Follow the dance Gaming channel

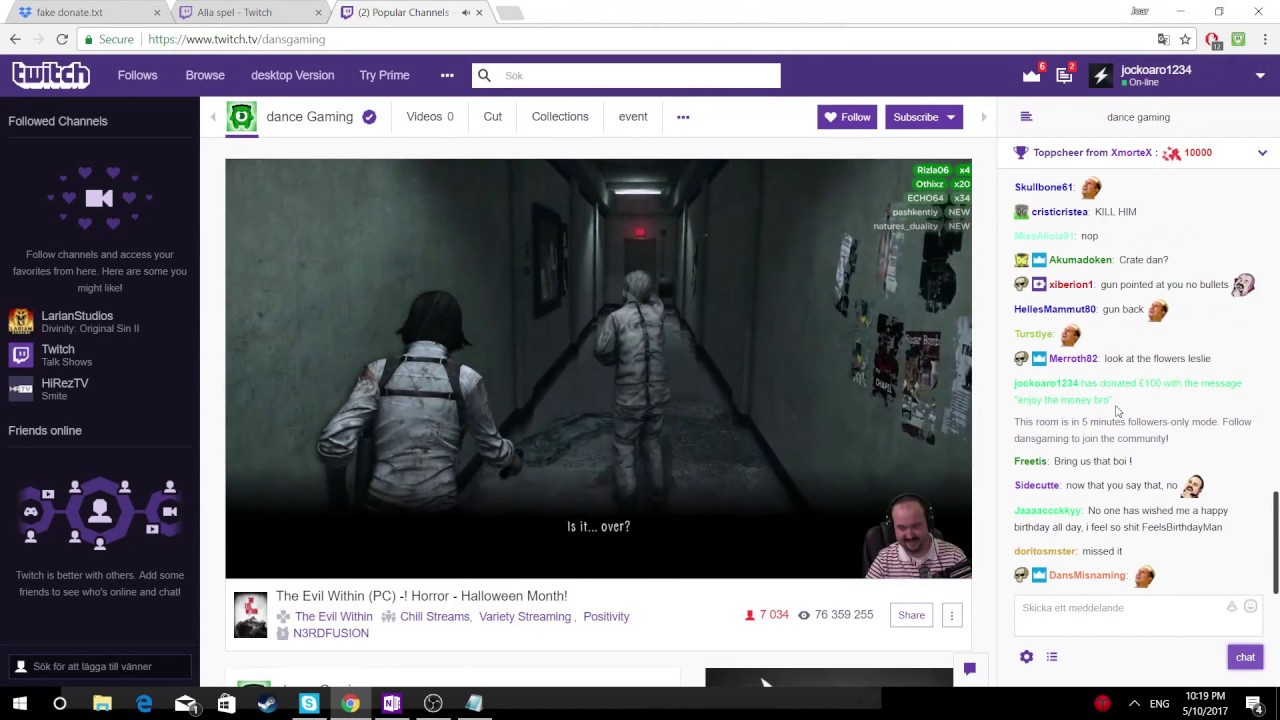point(847,117)
